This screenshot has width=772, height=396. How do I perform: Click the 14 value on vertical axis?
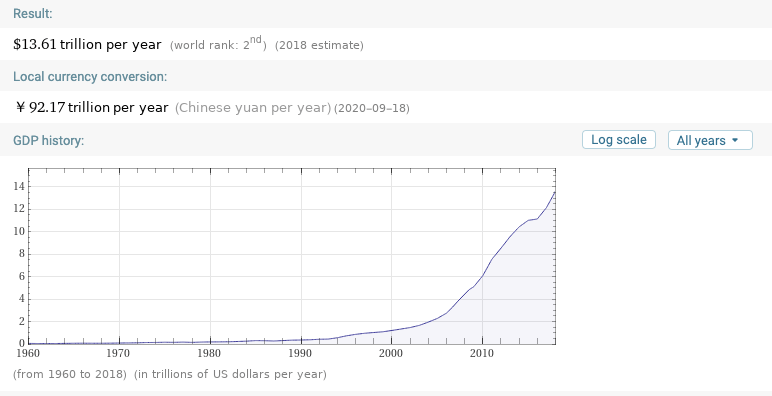click(x=19, y=186)
